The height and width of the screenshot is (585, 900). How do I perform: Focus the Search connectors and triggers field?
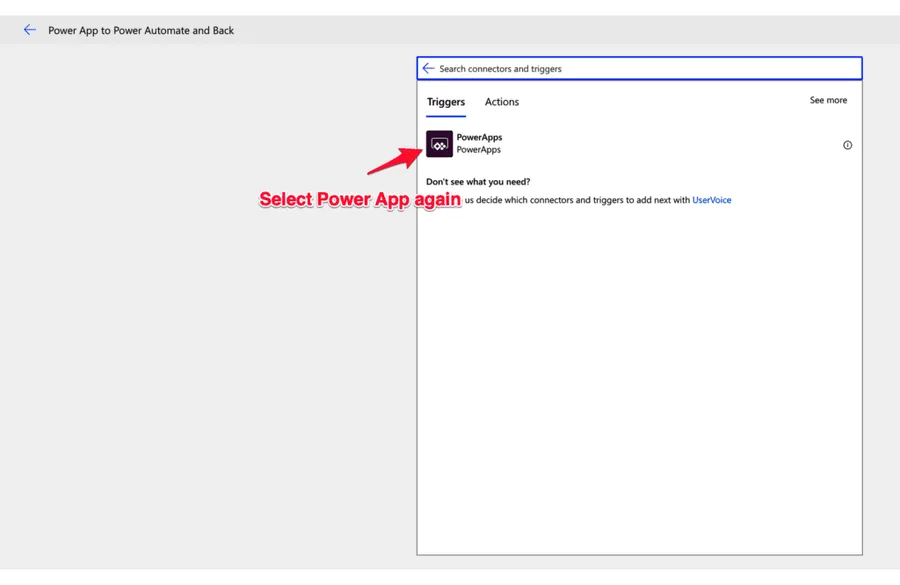click(x=640, y=69)
